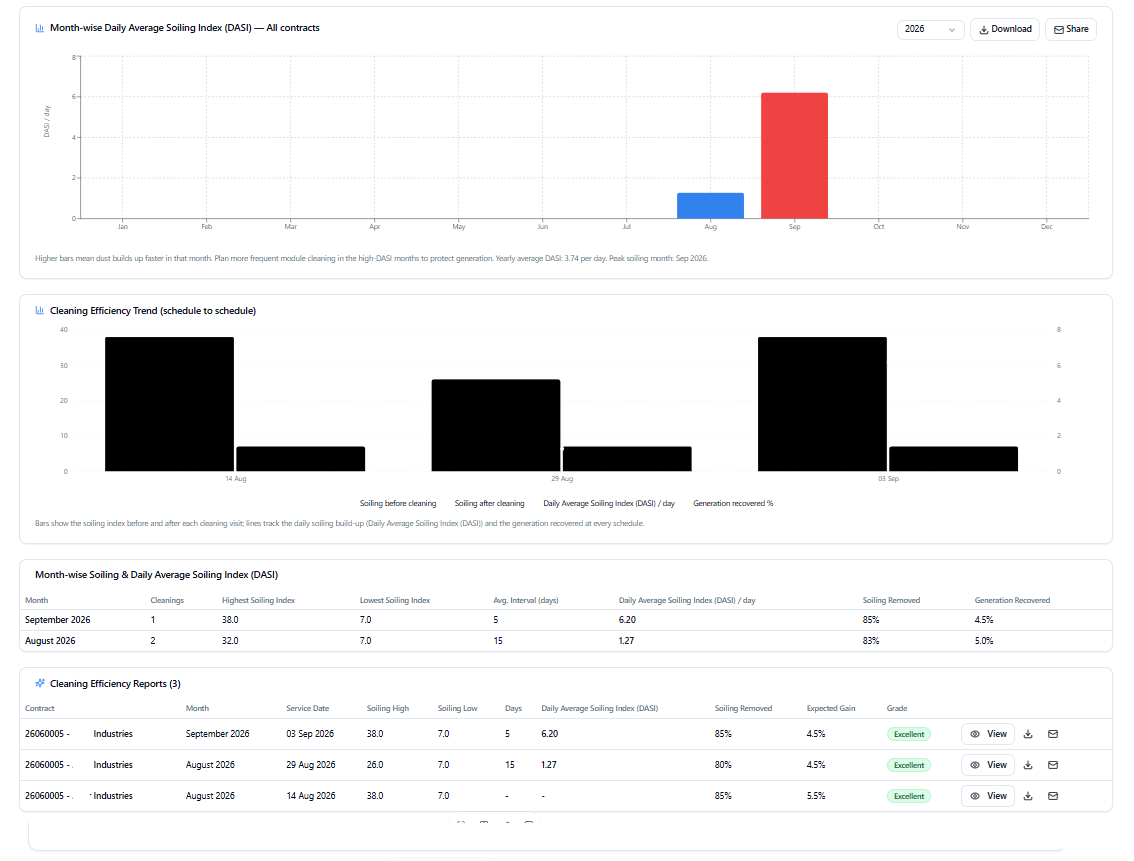Click the chart icon beside Cleaning Efficiency Trend
The width and height of the screenshot is (1134, 861).
tap(40, 311)
